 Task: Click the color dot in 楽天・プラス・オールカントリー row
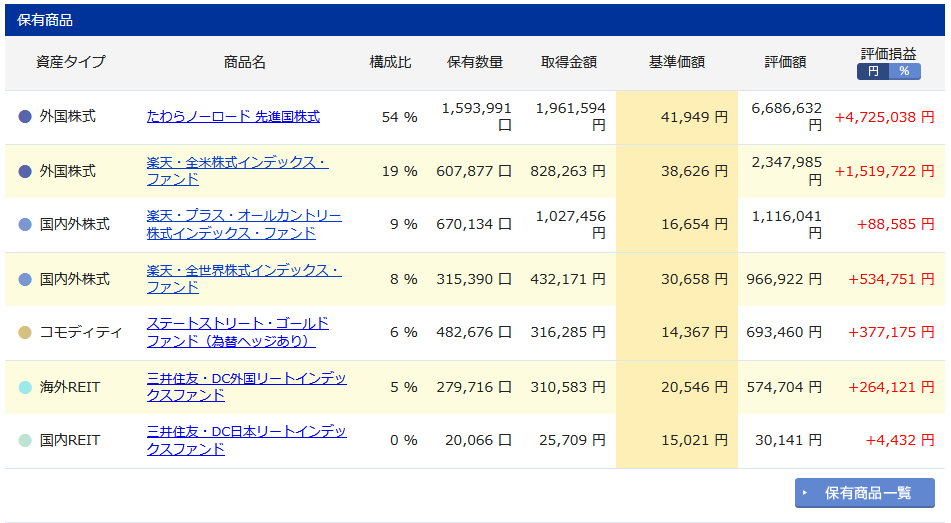[x=25, y=224]
